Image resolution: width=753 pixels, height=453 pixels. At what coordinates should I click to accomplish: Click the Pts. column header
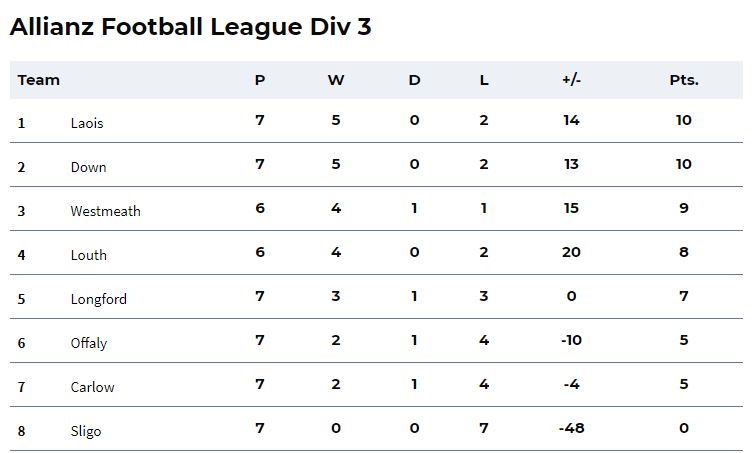point(684,80)
